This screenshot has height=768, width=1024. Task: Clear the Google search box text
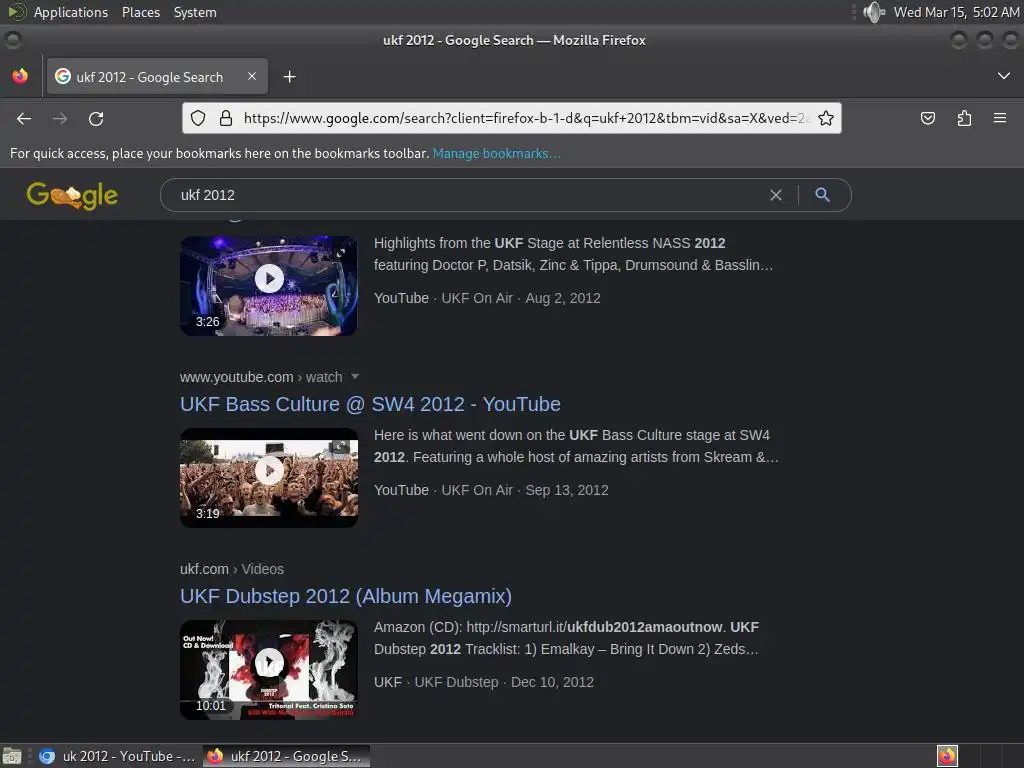coord(776,195)
